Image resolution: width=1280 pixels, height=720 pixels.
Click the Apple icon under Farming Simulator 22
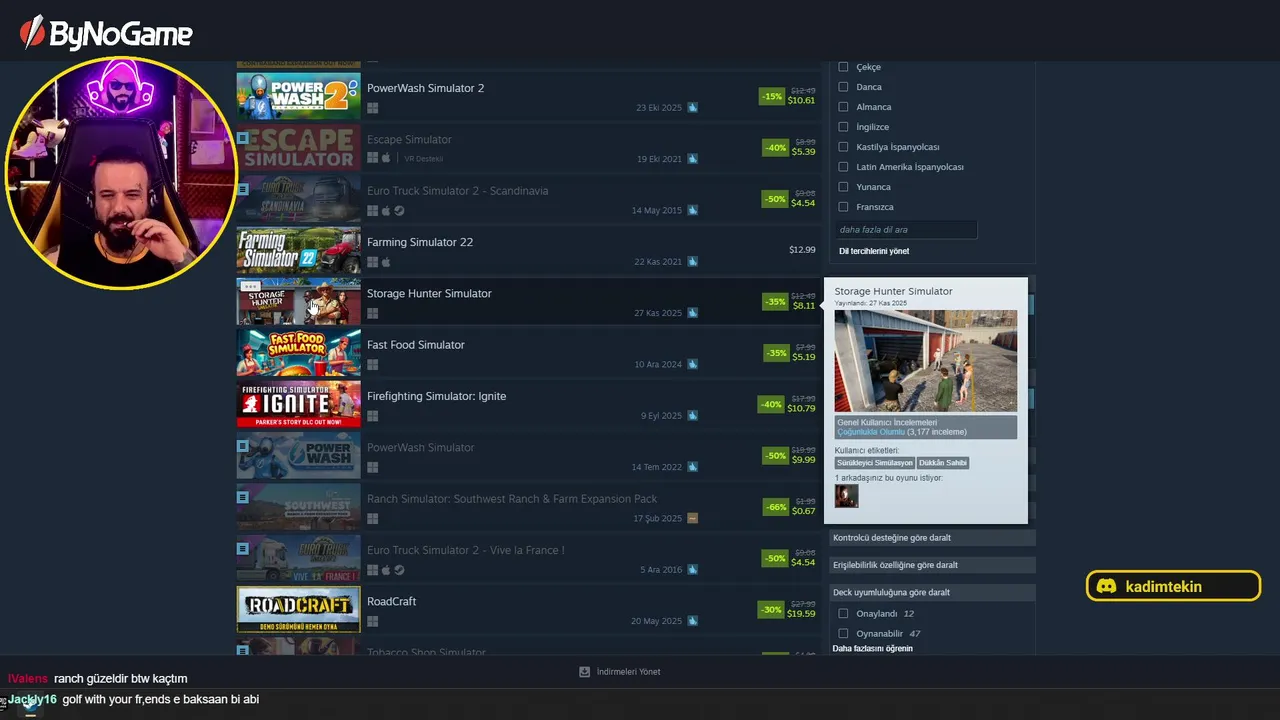tap(386, 262)
